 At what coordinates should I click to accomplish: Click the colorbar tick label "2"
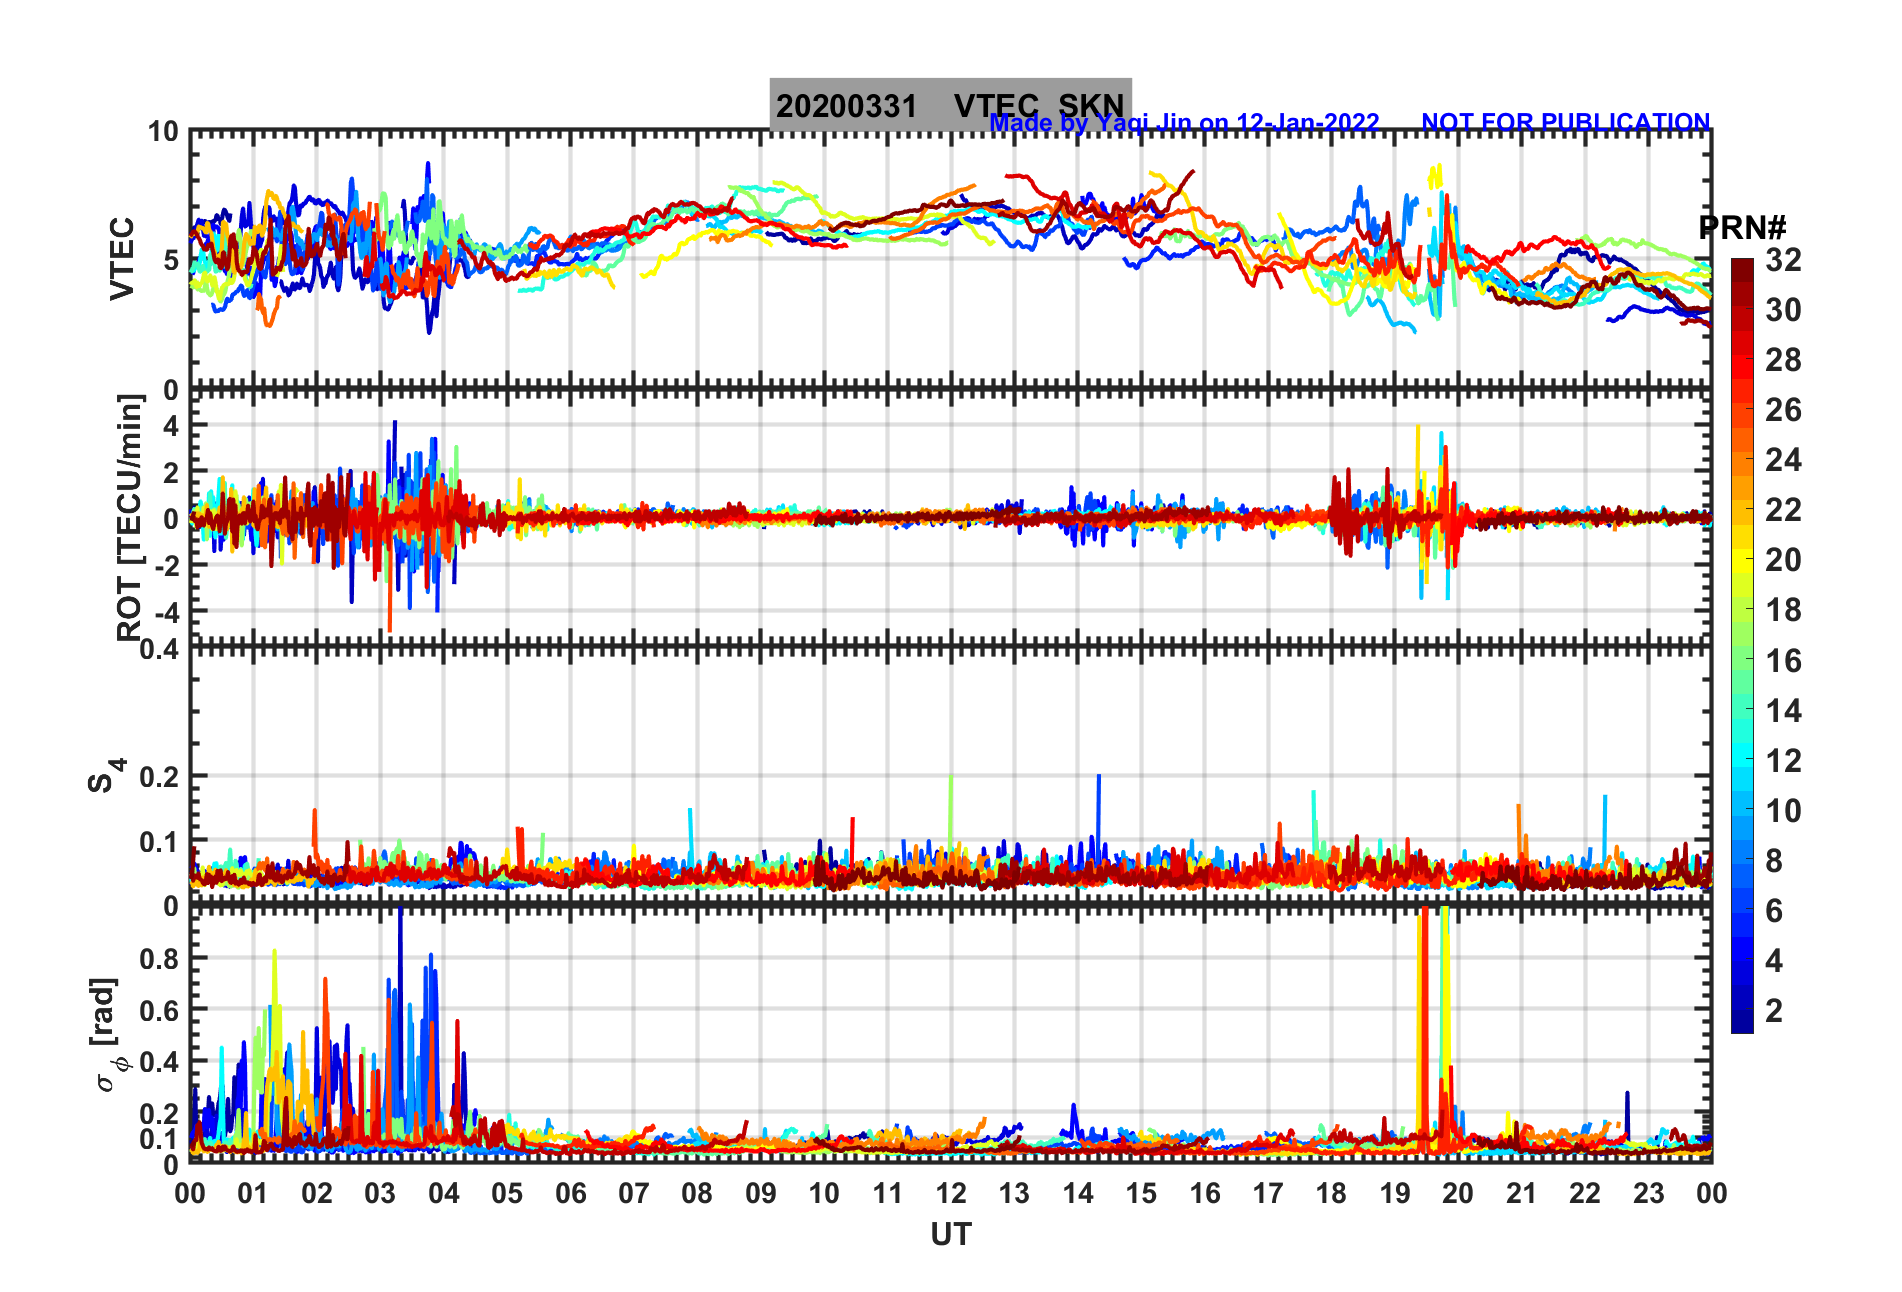[1774, 1010]
